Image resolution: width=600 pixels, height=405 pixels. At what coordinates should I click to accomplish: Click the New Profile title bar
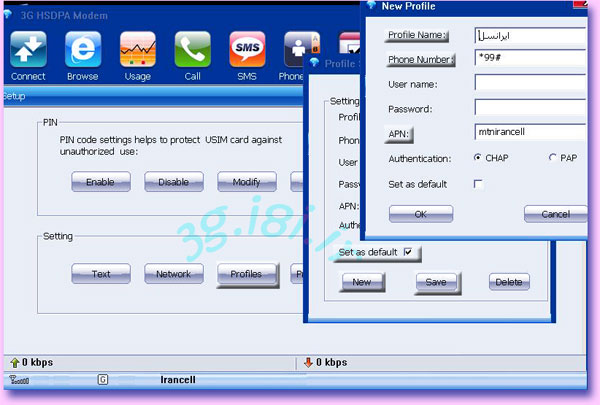pos(474,7)
